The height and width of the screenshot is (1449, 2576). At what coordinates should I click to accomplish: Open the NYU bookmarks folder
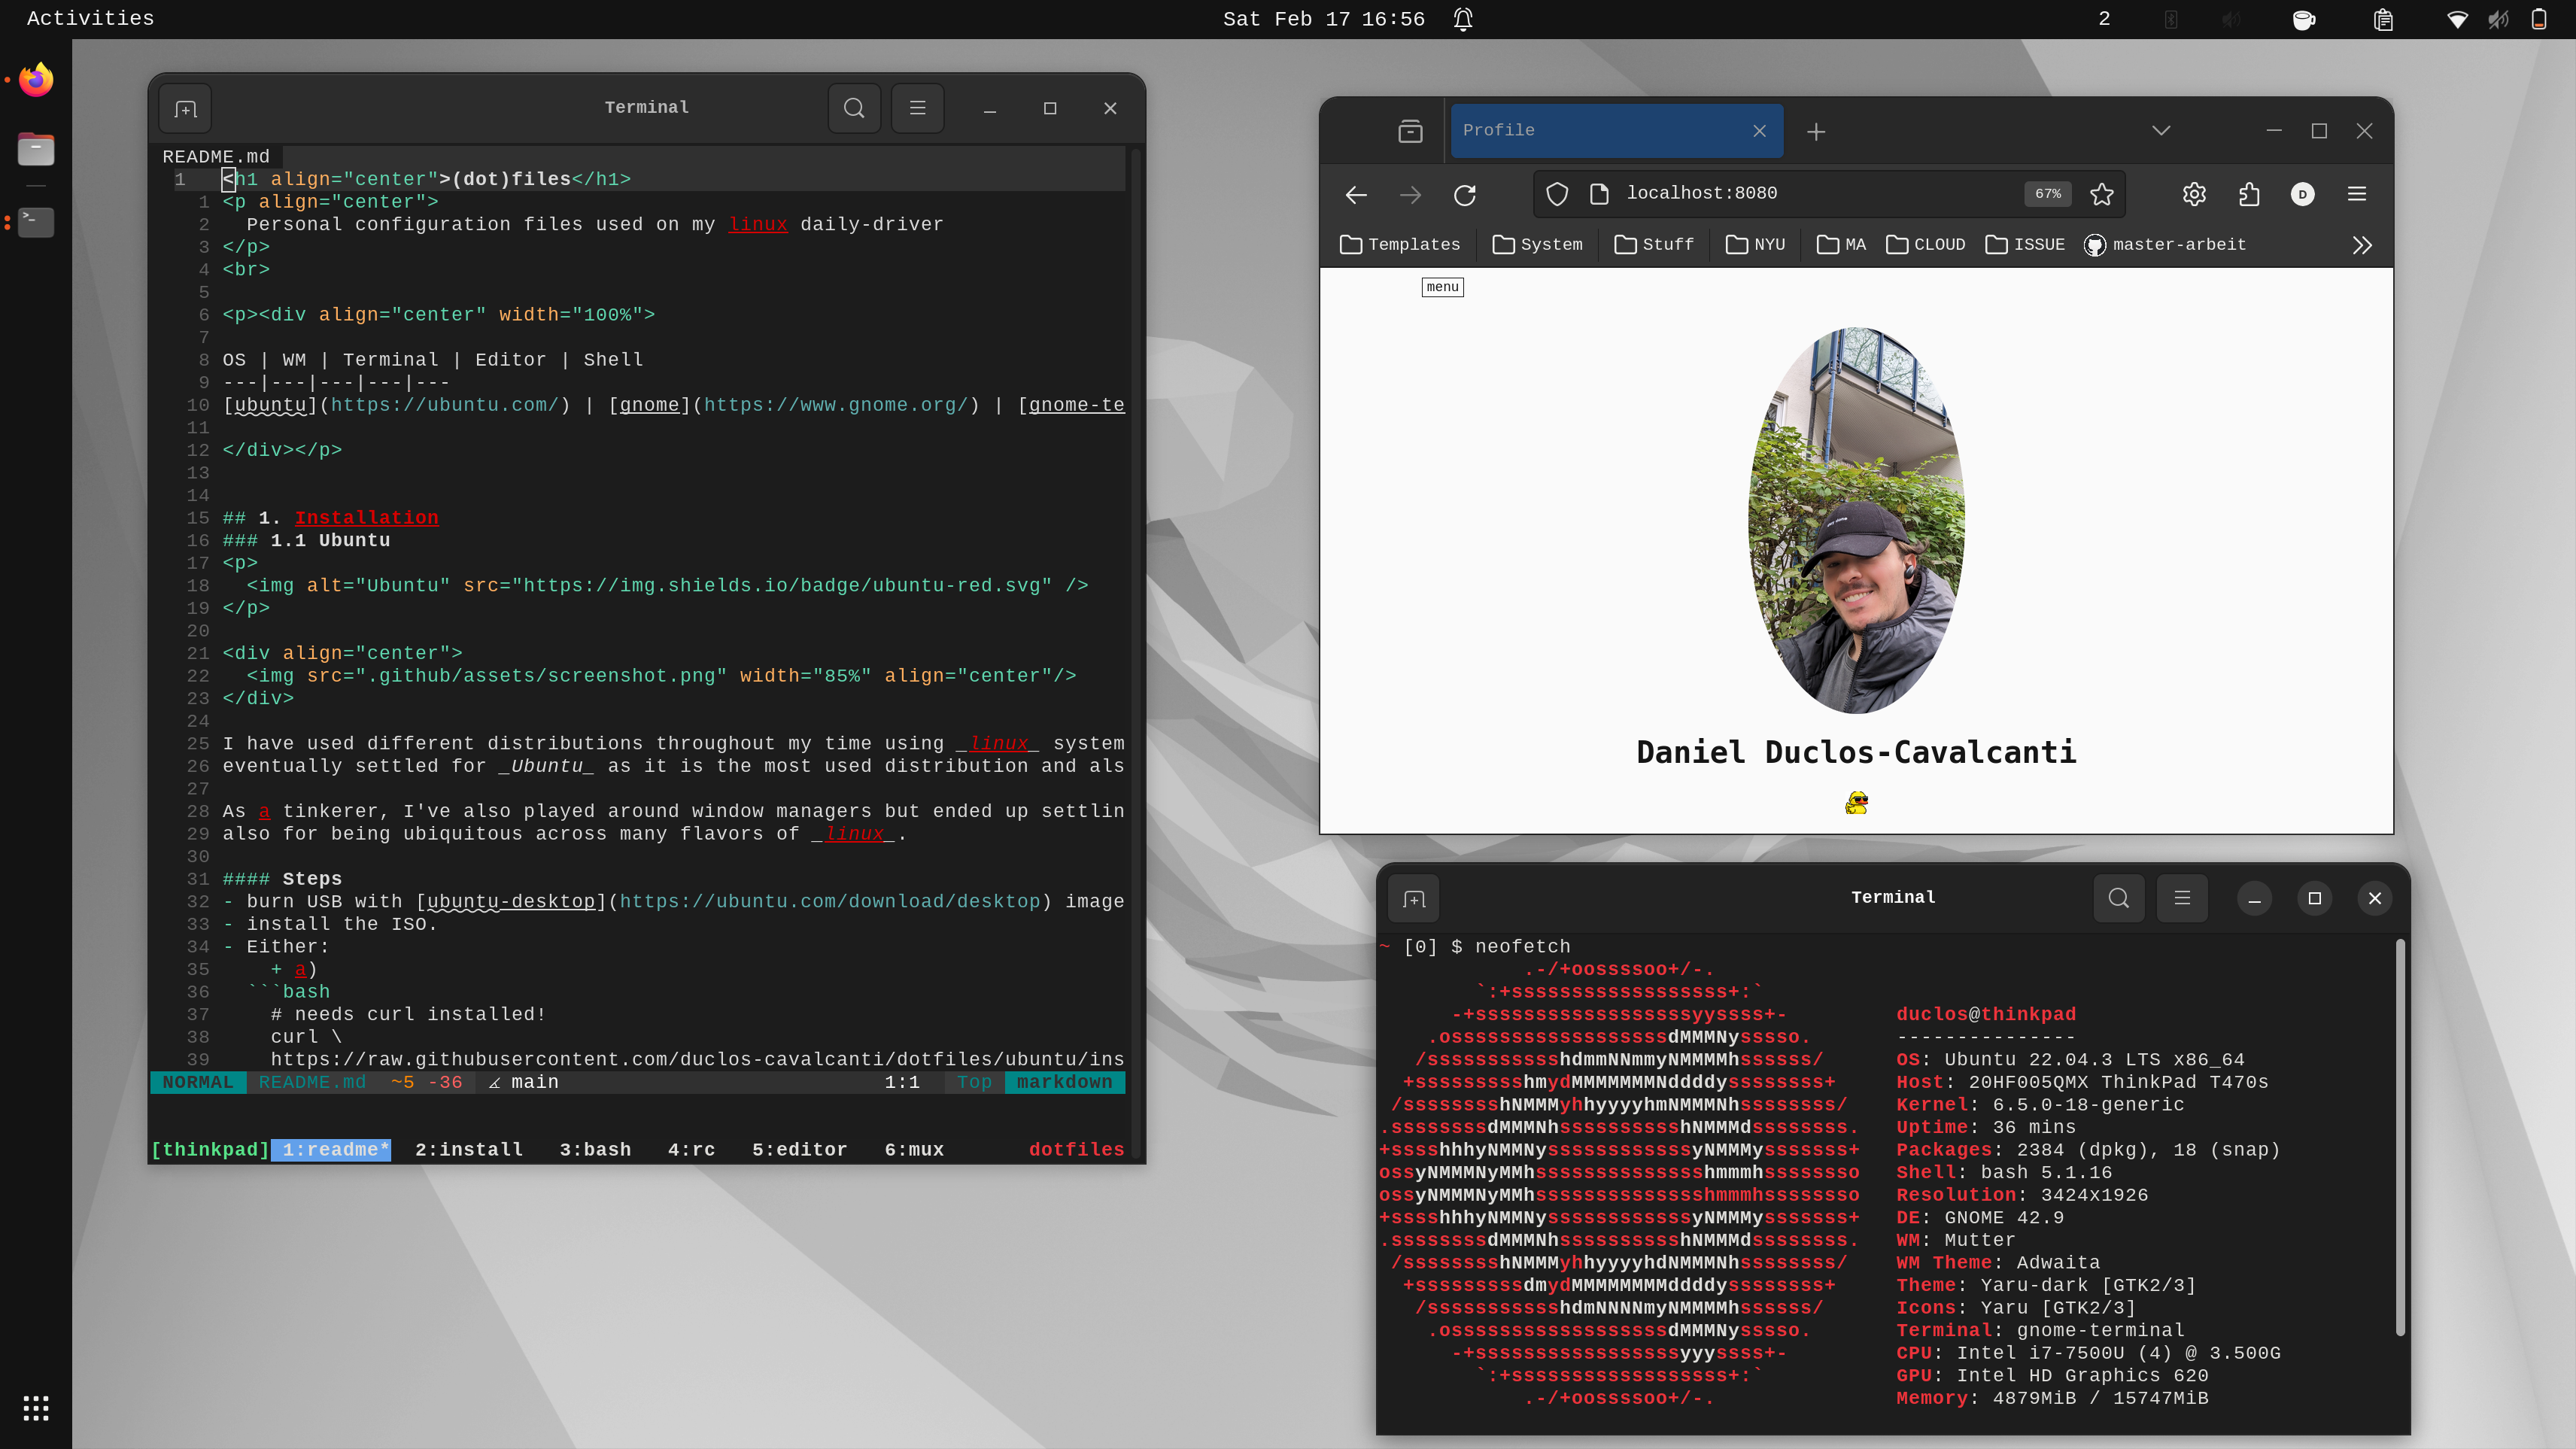[1756, 245]
